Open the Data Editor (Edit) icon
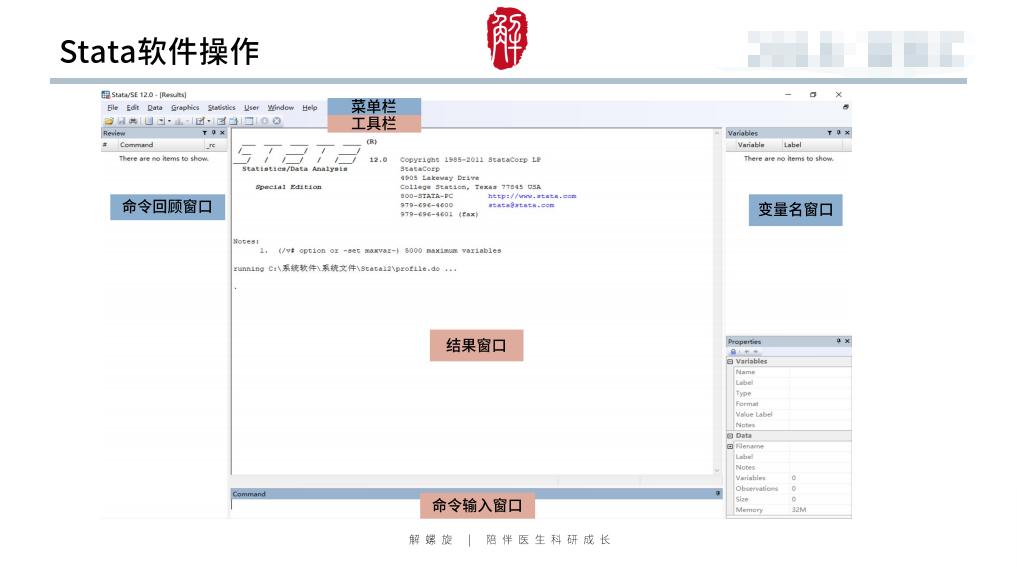The width and height of the screenshot is (1017, 567). point(221,121)
